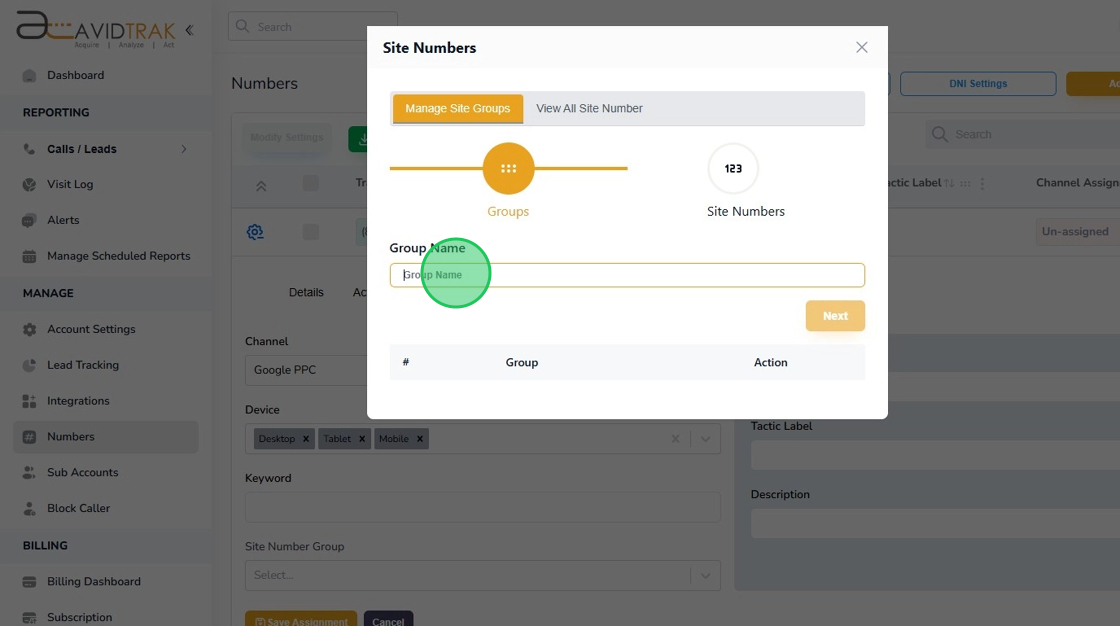The image size is (1120, 626).
Task: Click the Alerts chat icon
Action: pos(29,220)
